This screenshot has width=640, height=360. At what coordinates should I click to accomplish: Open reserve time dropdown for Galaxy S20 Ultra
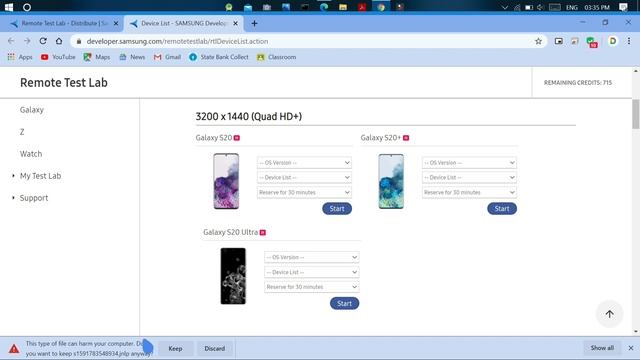coord(312,287)
